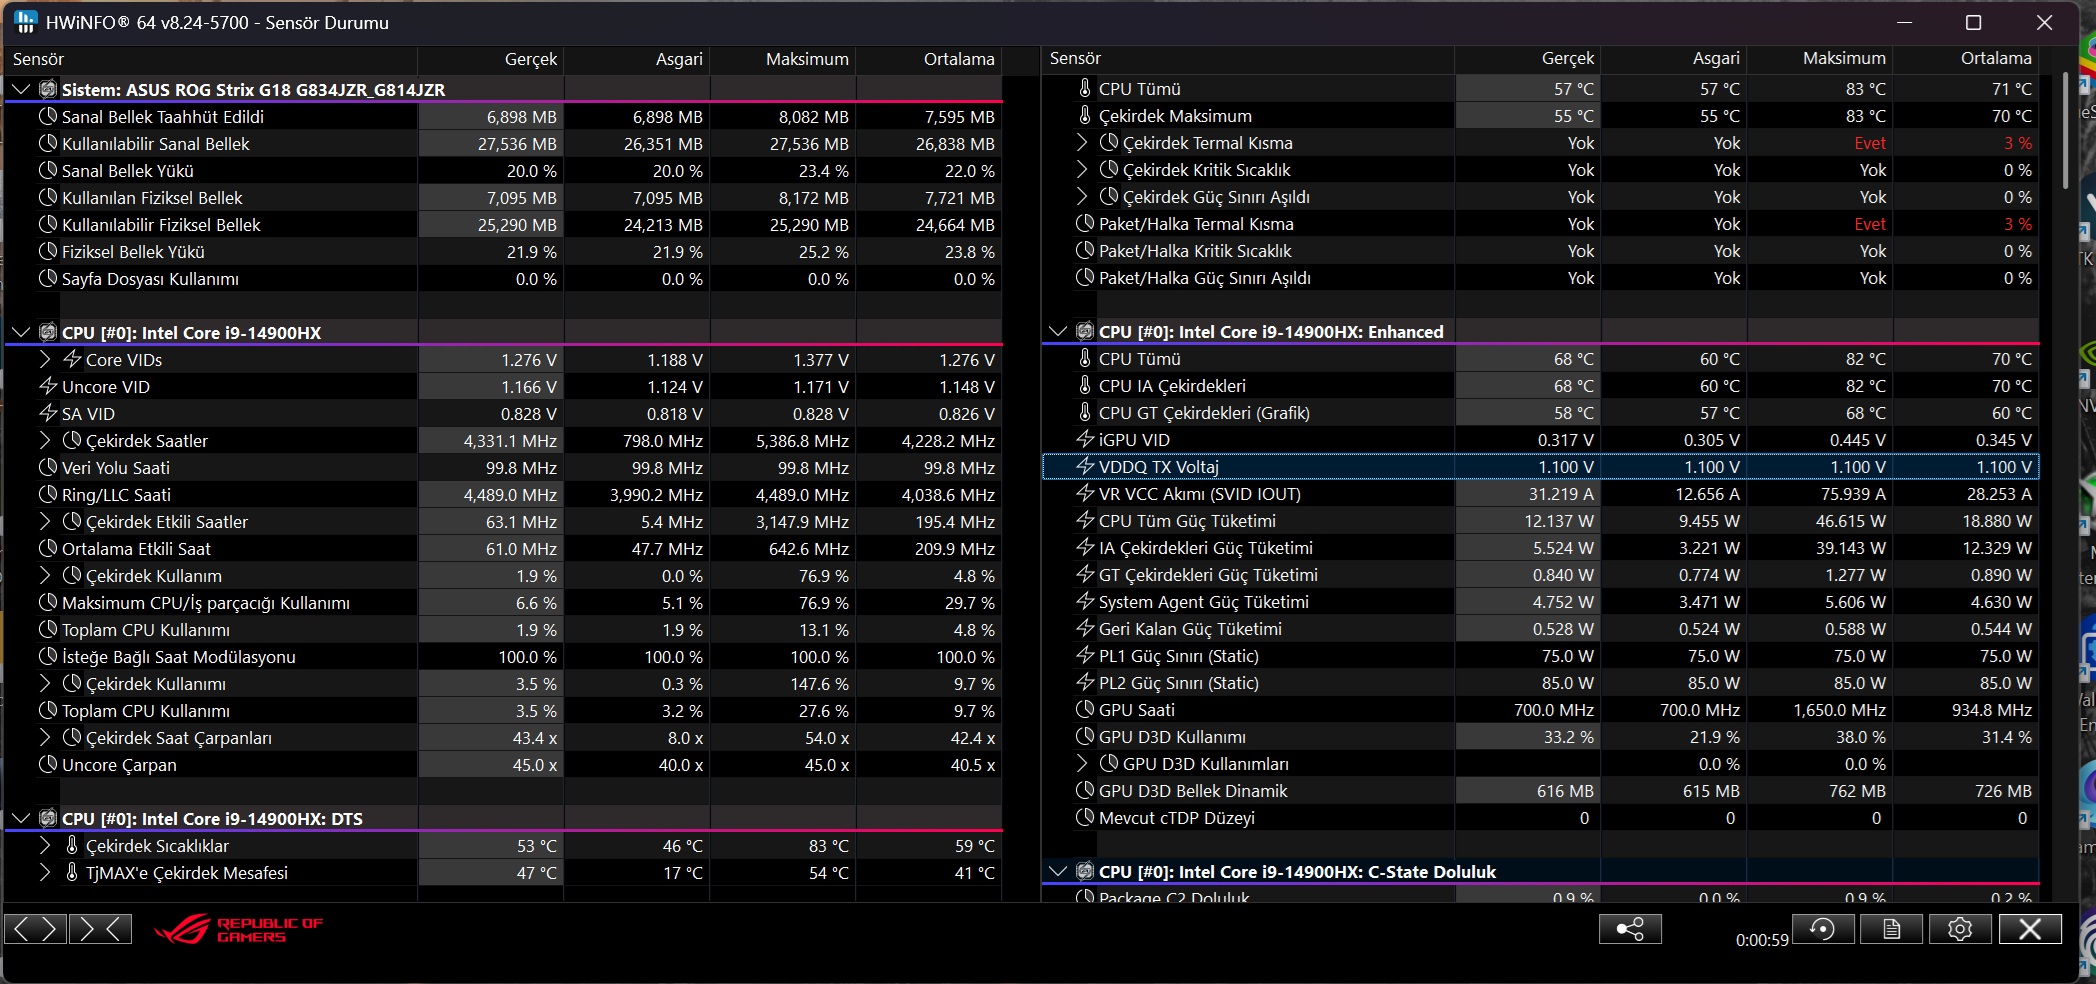The width and height of the screenshot is (2096, 984).
Task: Click left pane Asgari column header
Action: (637, 59)
